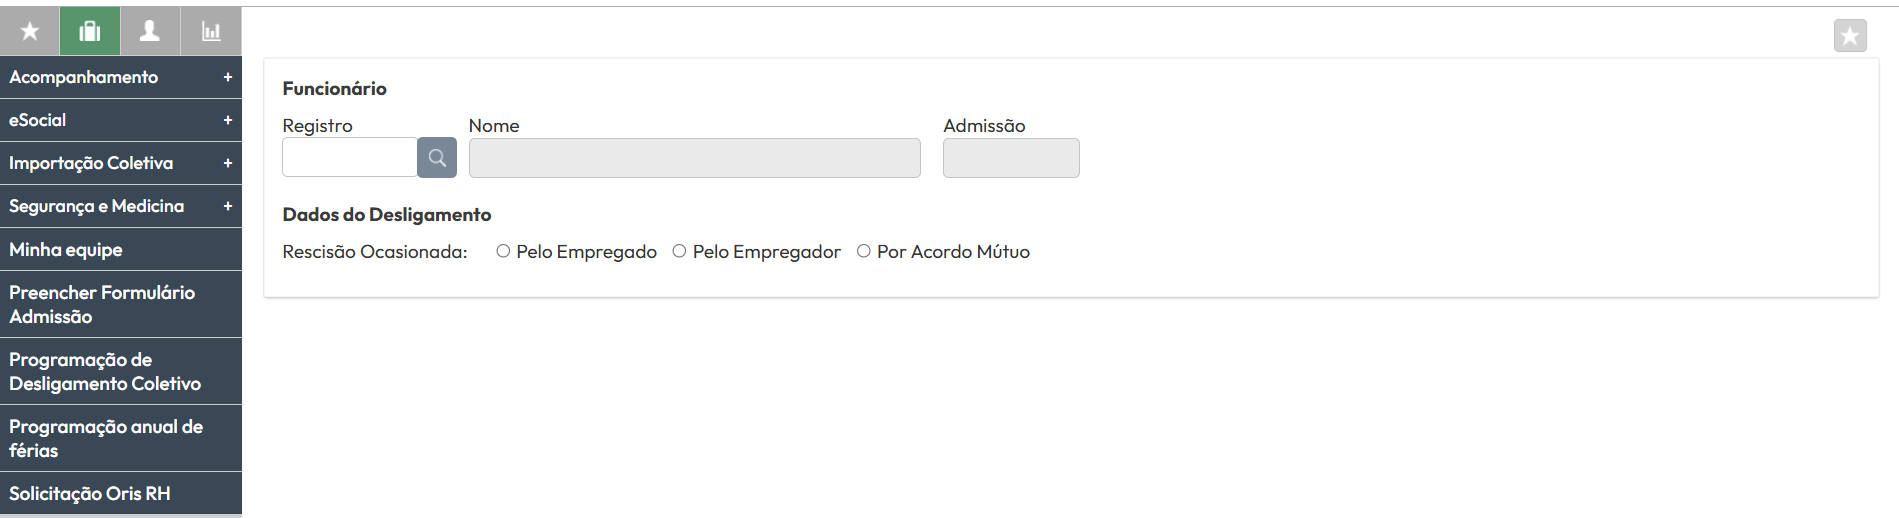Viewport: 1899px width, 518px height.
Task: Choose Pelo Empregador radio option
Action: [x=679, y=252]
